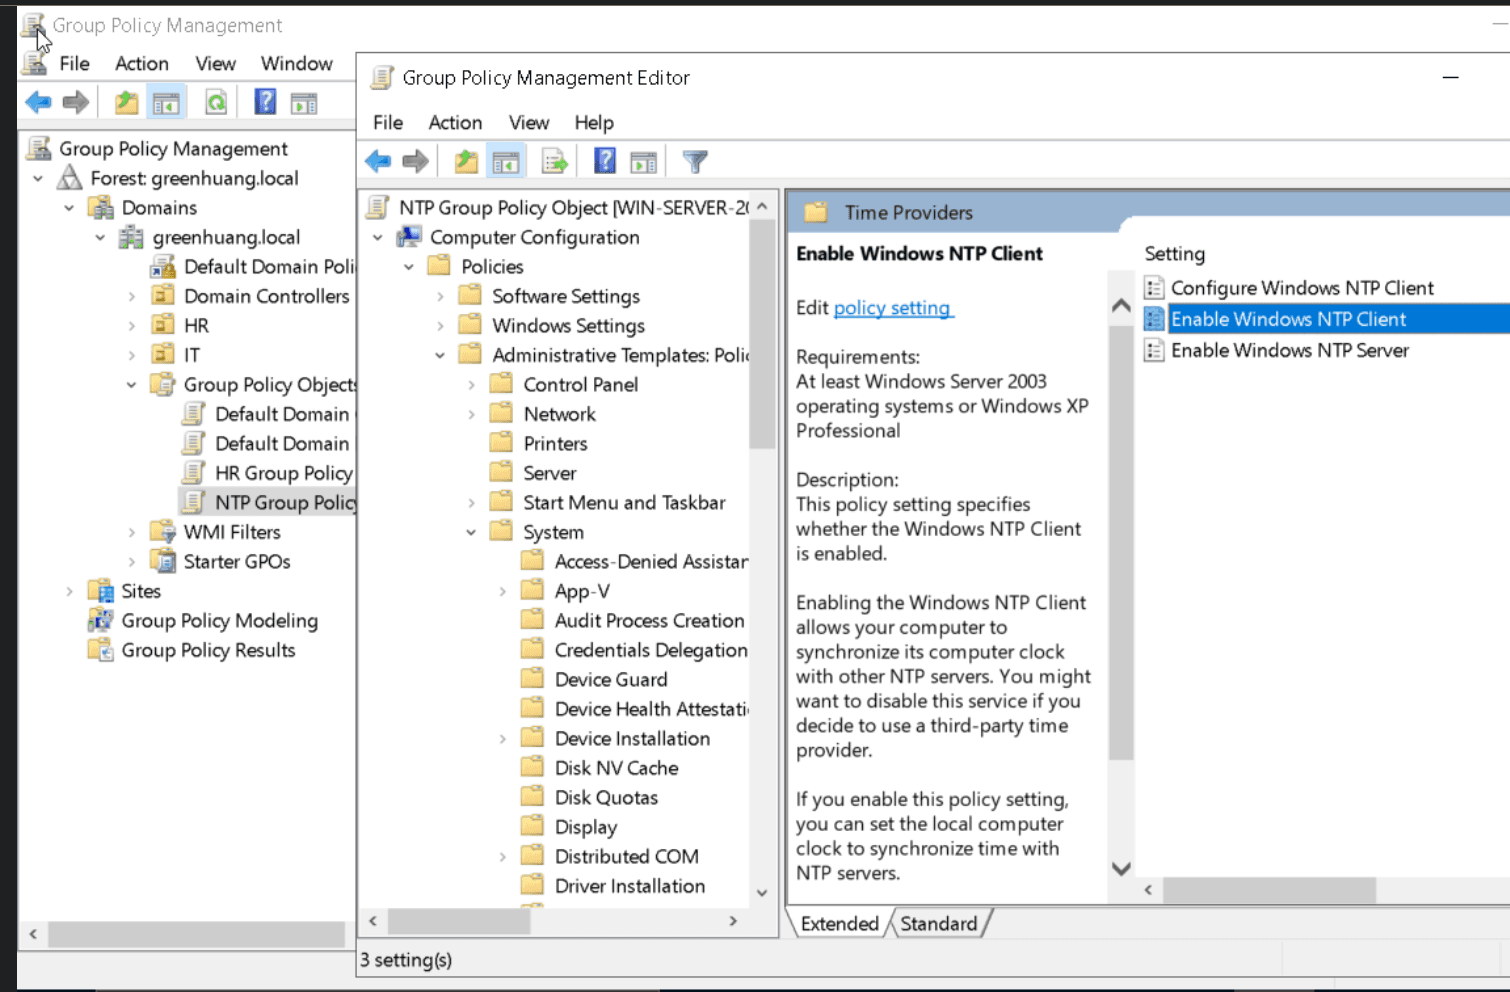Image resolution: width=1510 pixels, height=992 pixels.
Task: Expand the Control Panel folder
Action: pos(471,385)
